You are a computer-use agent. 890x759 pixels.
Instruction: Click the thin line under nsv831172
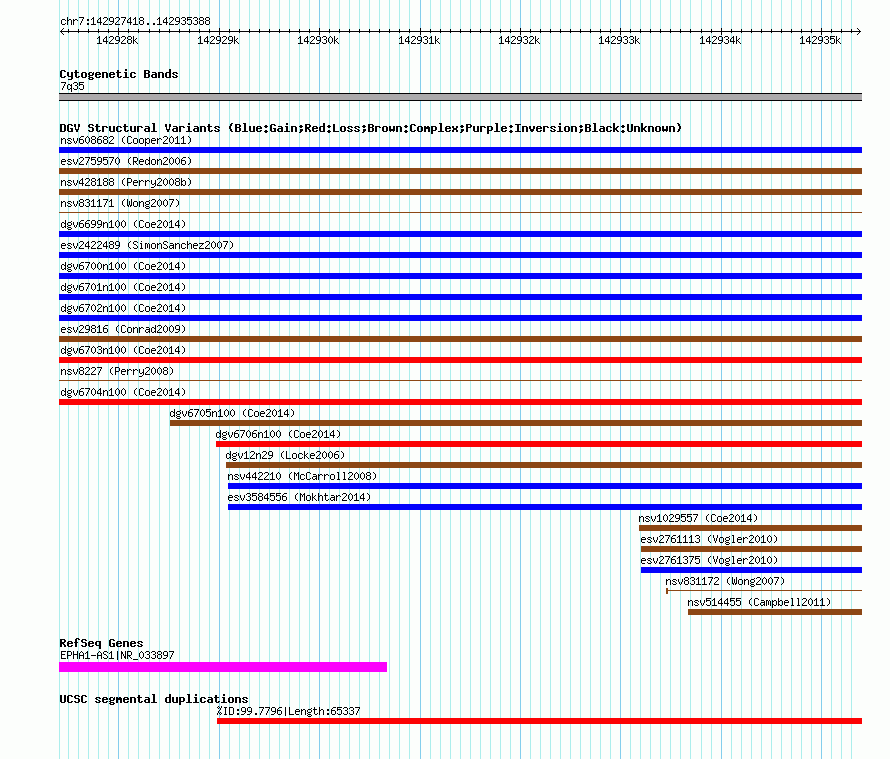pyautogui.click(x=764, y=591)
